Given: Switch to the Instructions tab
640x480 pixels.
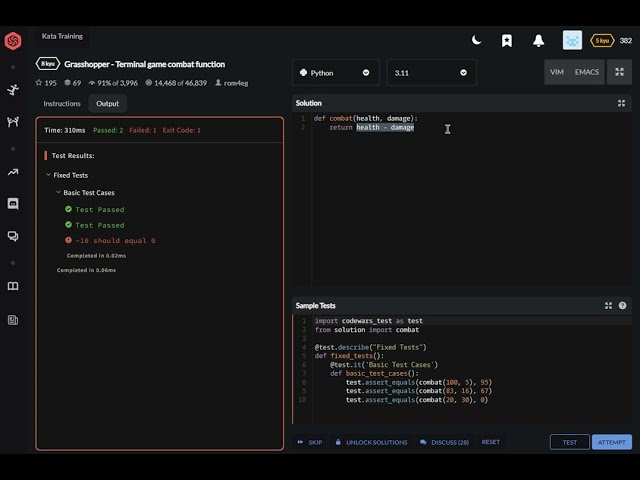Looking at the screenshot, I should [62, 104].
